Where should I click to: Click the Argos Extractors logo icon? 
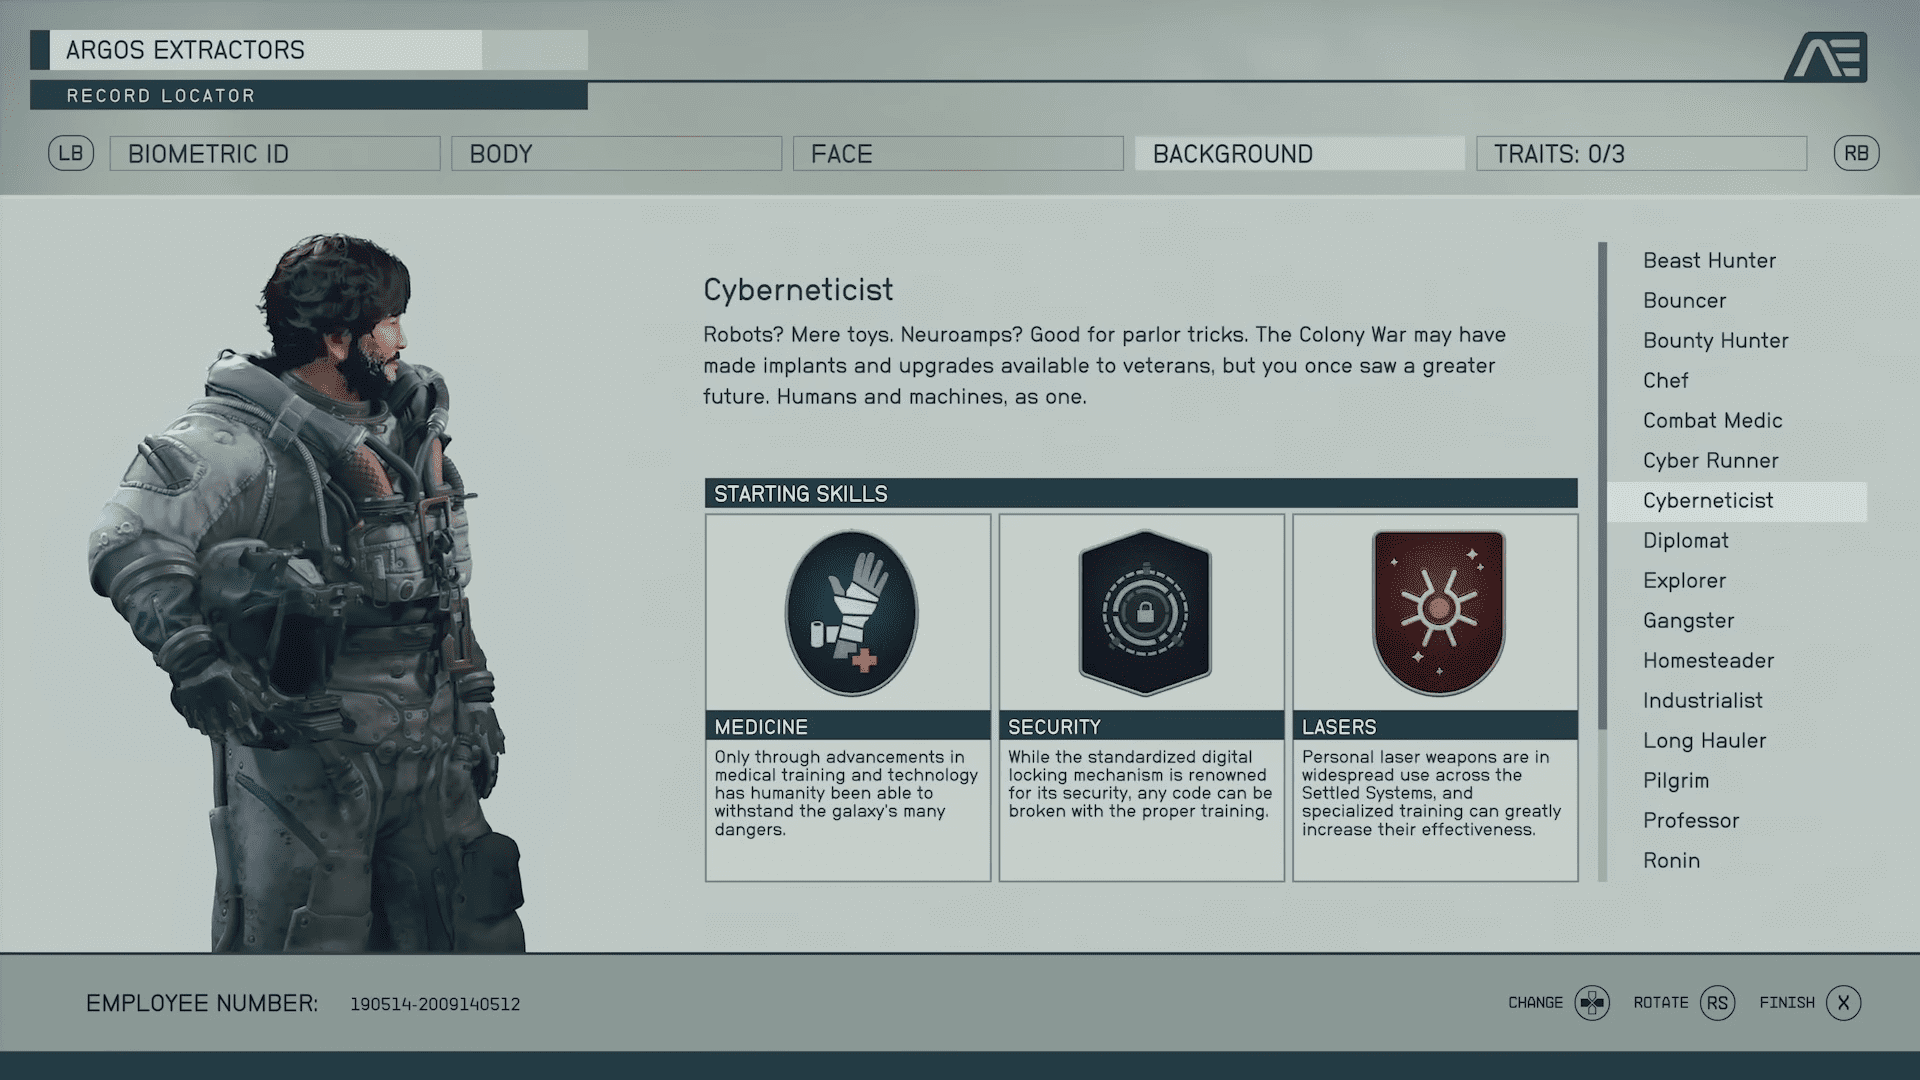[1832, 55]
